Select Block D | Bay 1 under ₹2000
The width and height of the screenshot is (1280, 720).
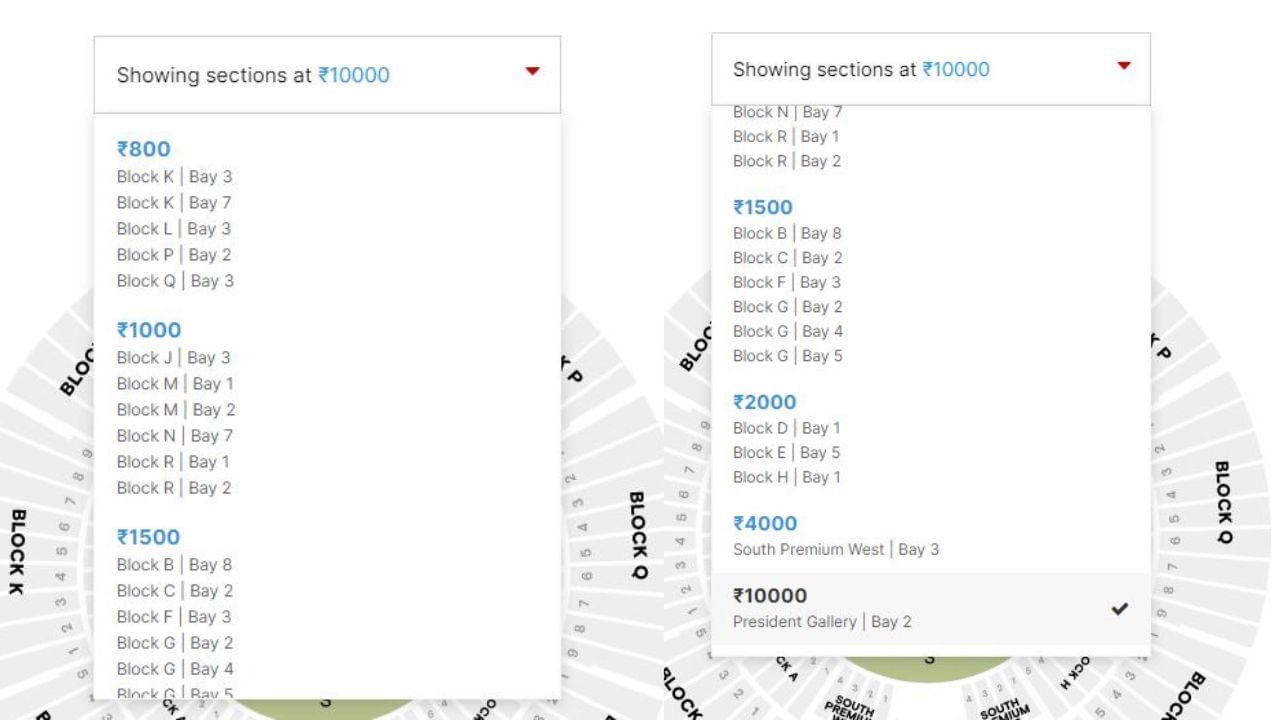pyautogui.click(x=786, y=428)
